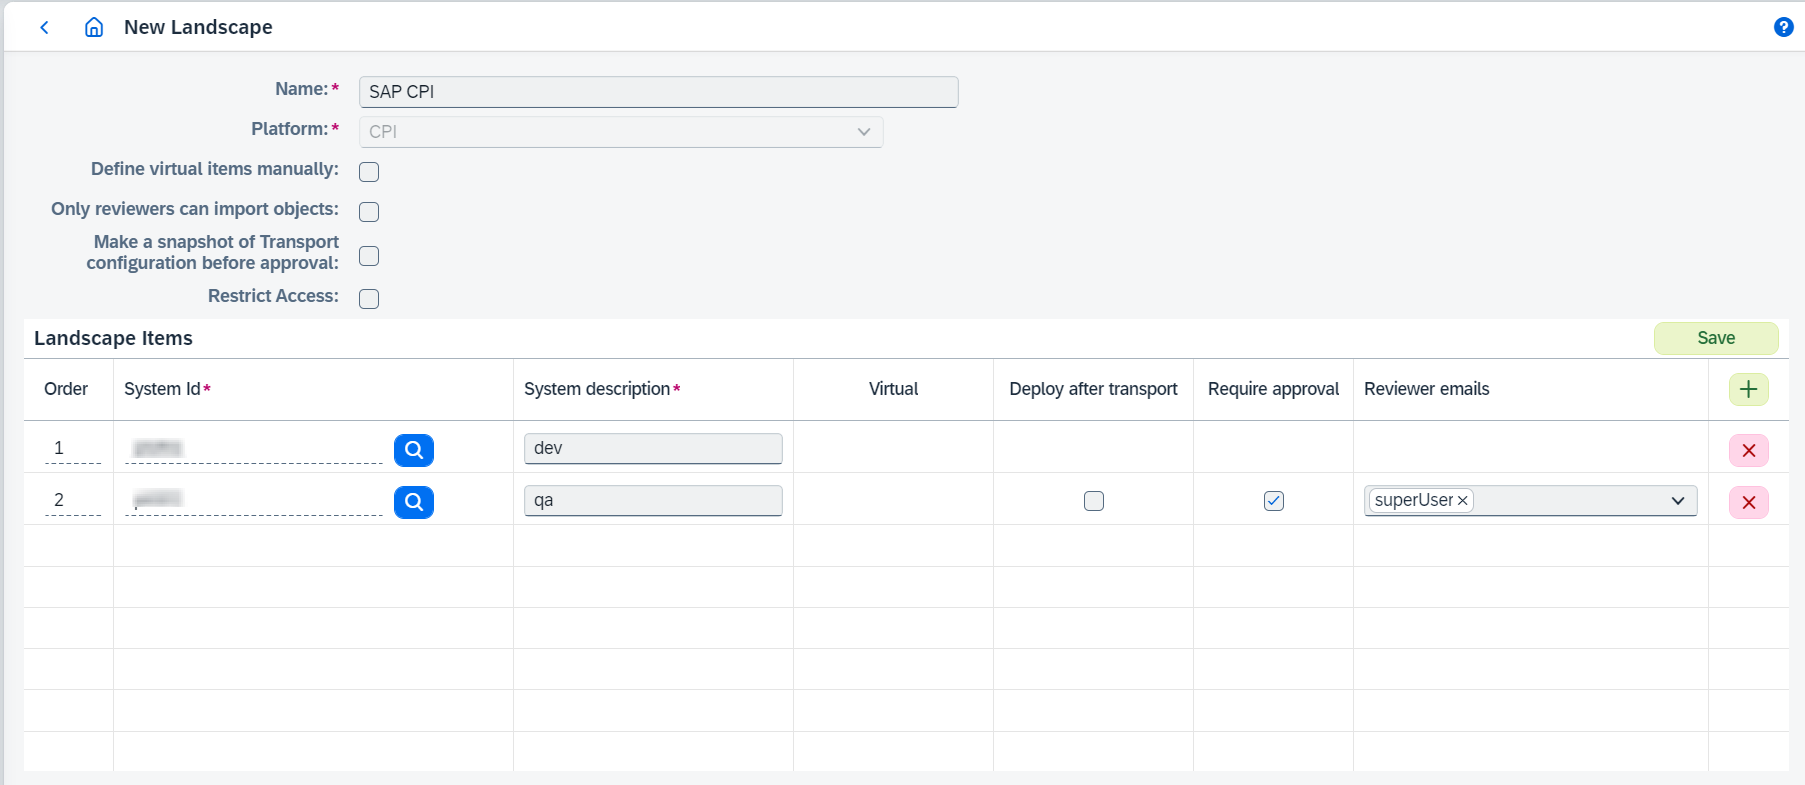Click the Virtual column header
Viewport: 1805px width, 785px height.
click(x=893, y=389)
